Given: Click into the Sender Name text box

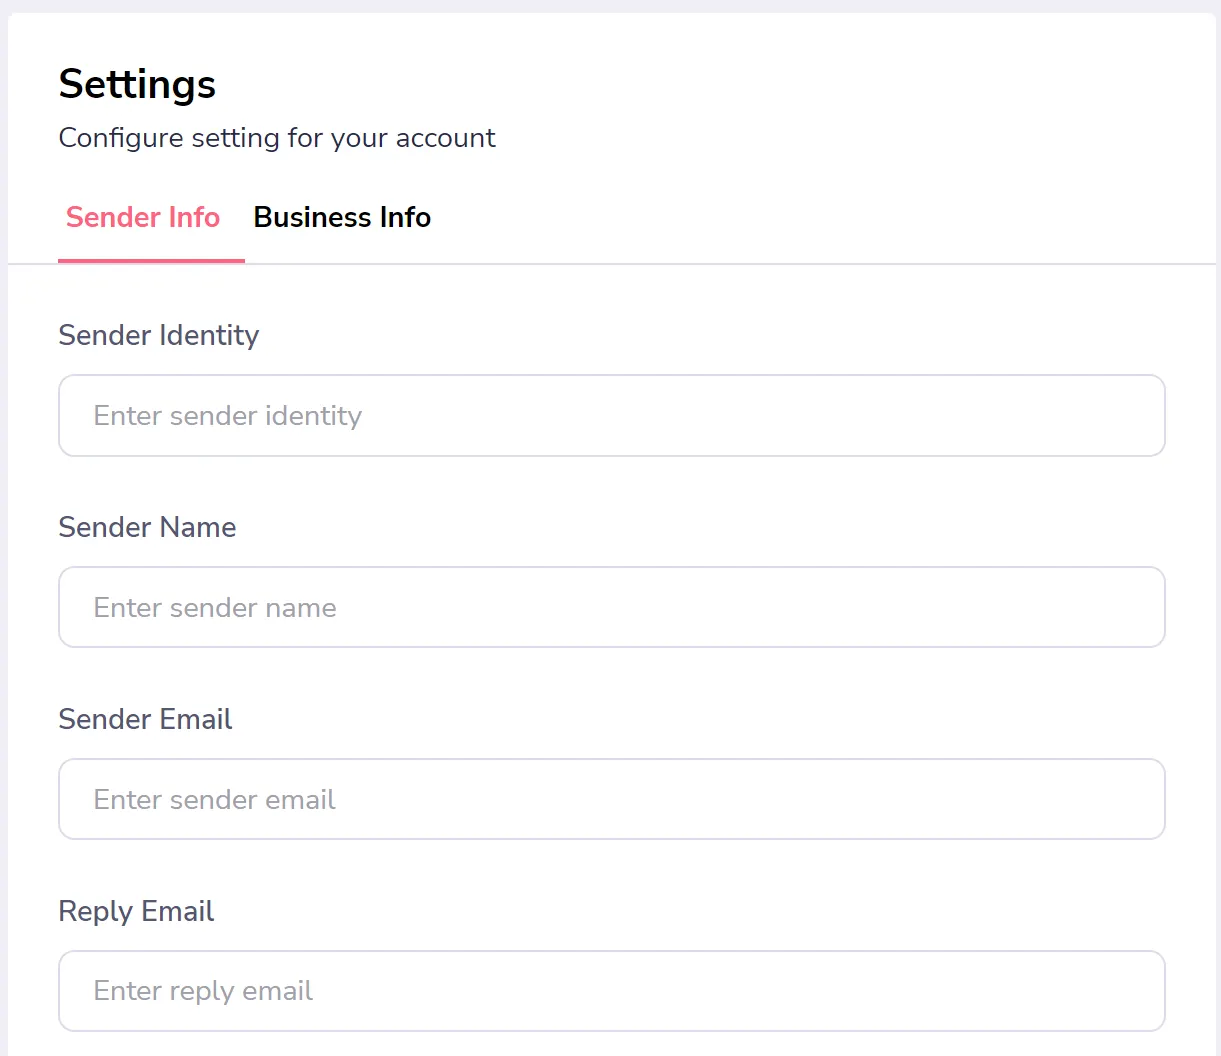Looking at the screenshot, I should click(x=612, y=607).
